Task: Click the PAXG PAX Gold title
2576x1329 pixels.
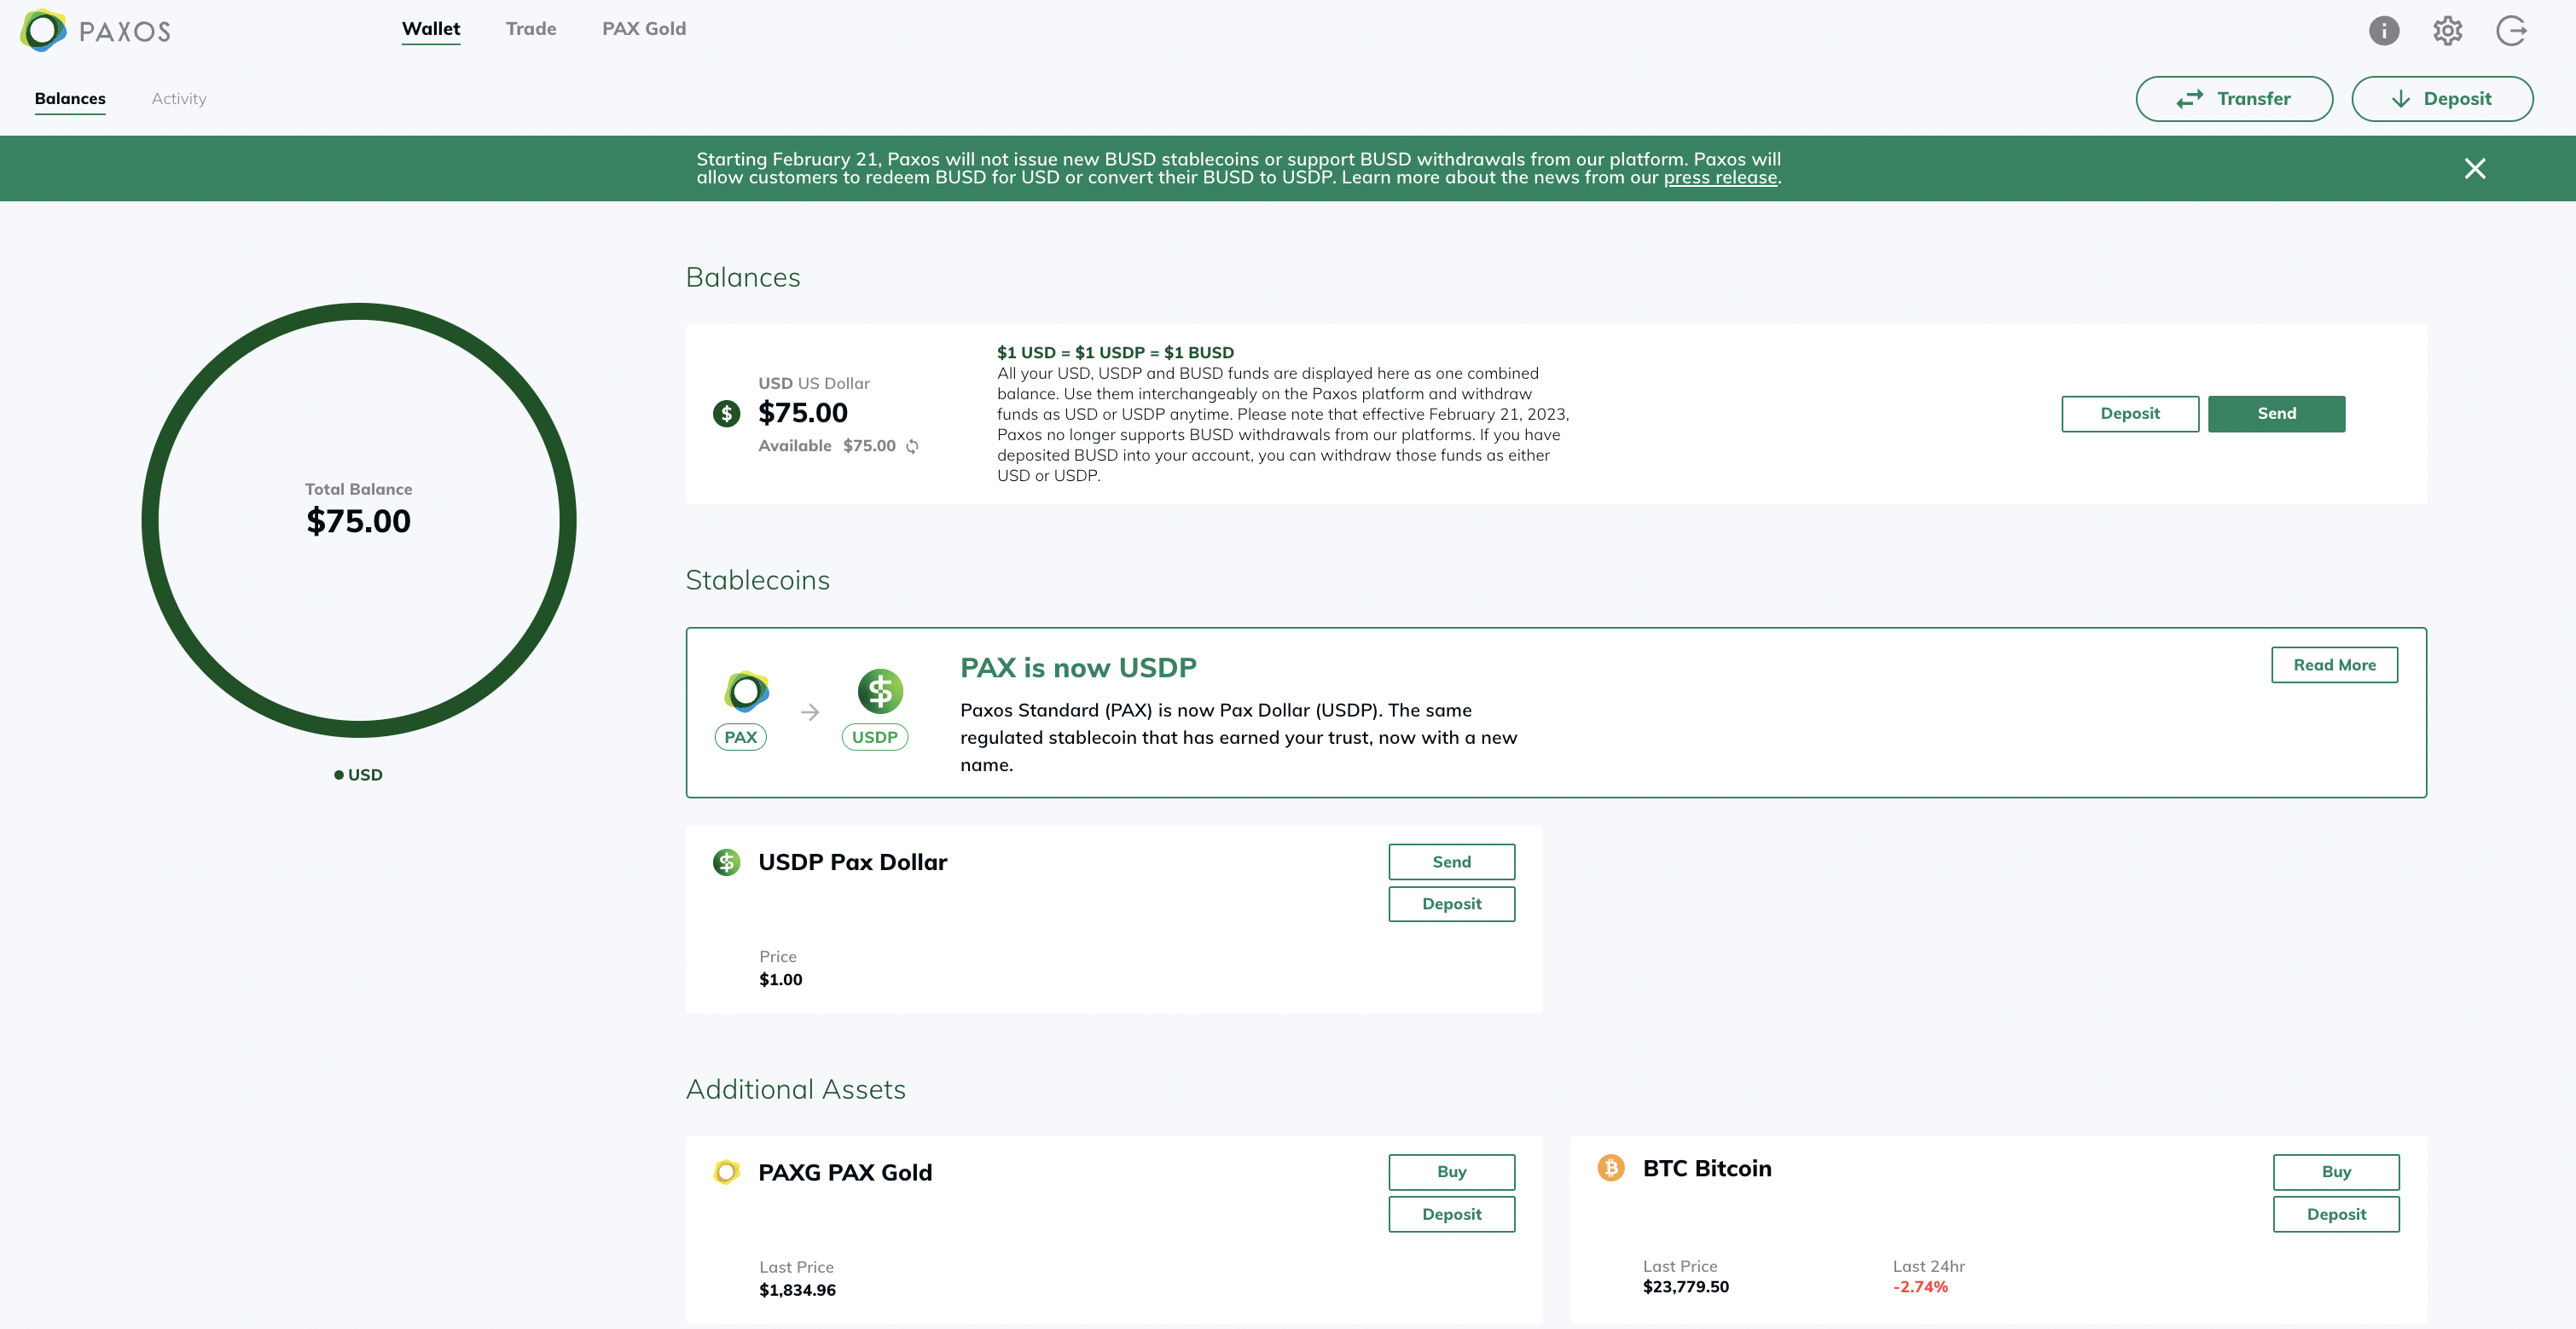Action: click(844, 1172)
